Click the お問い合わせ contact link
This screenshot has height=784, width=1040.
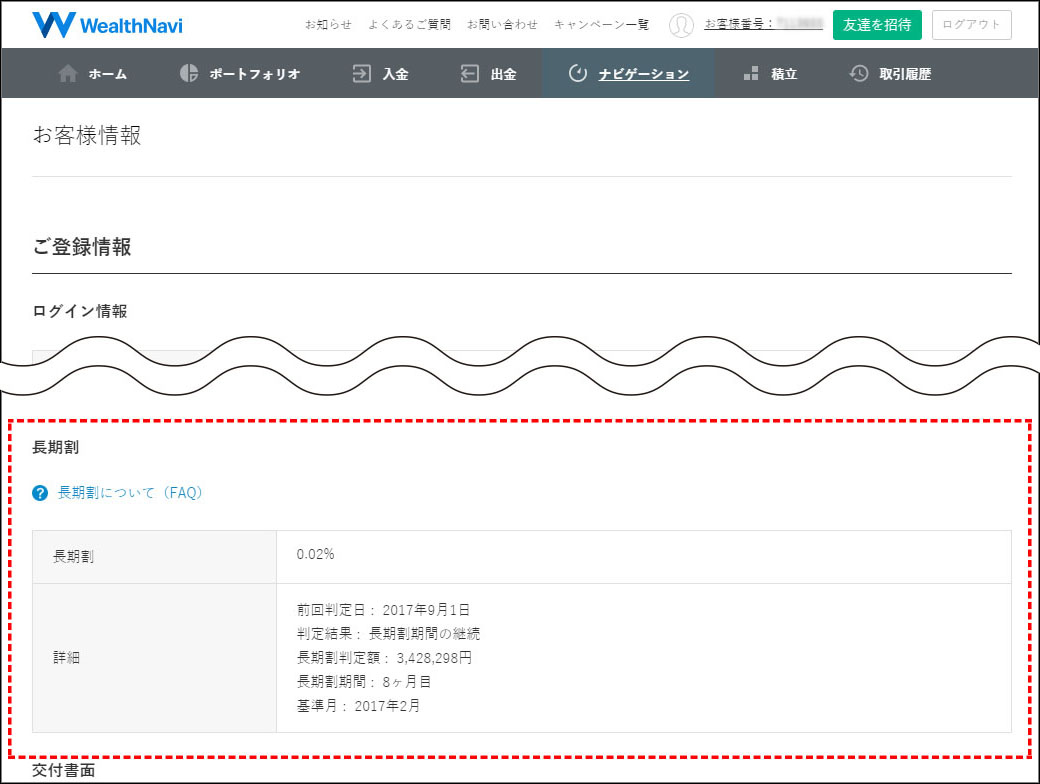point(502,24)
